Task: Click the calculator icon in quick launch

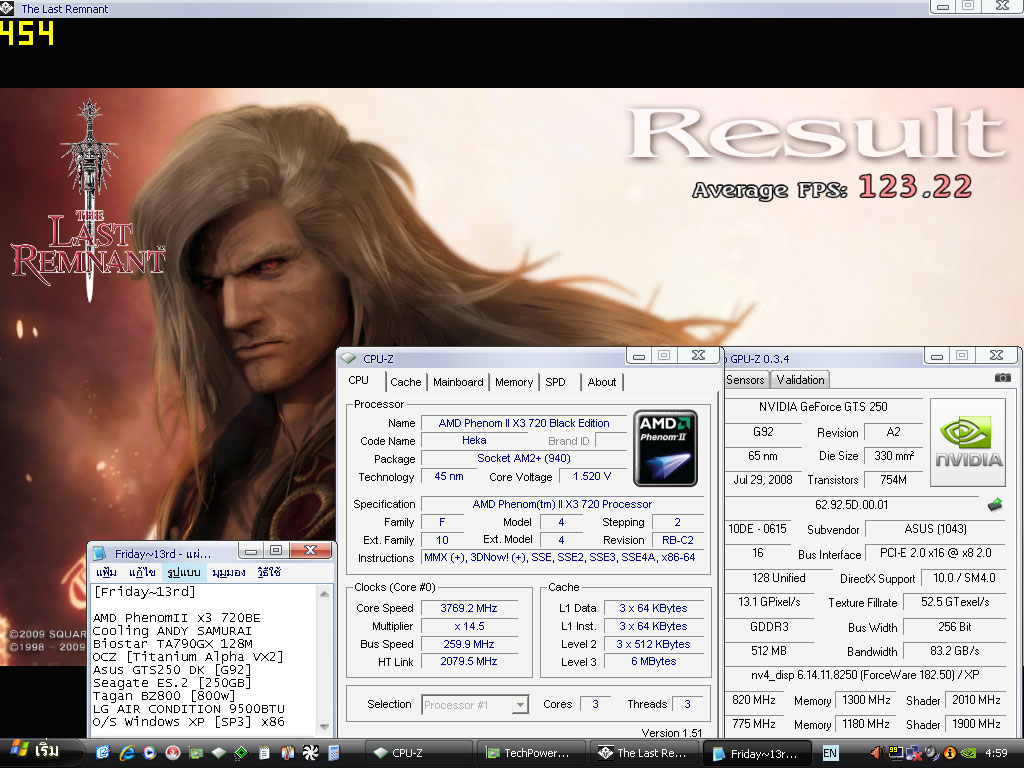Action: [x=333, y=752]
